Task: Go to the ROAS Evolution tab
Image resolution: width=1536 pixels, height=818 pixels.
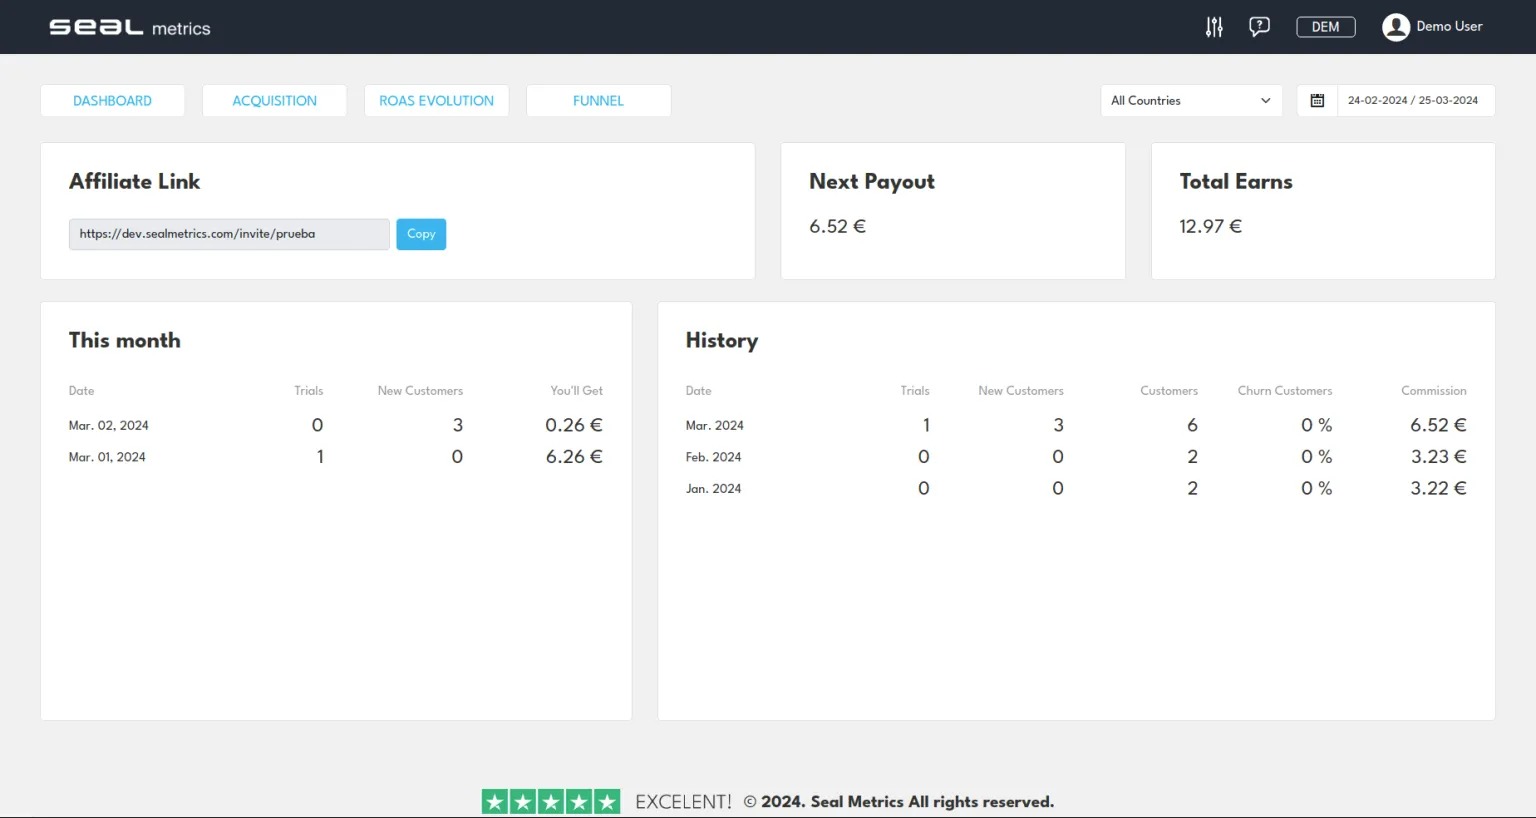Action: [x=436, y=101]
